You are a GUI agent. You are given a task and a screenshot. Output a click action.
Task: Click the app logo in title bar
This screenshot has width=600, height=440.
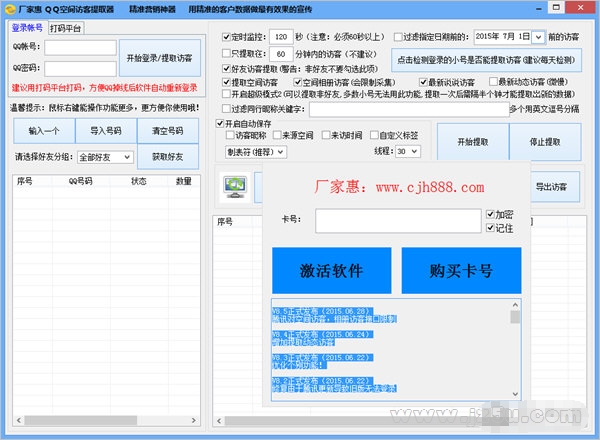pyautogui.click(x=10, y=8)
